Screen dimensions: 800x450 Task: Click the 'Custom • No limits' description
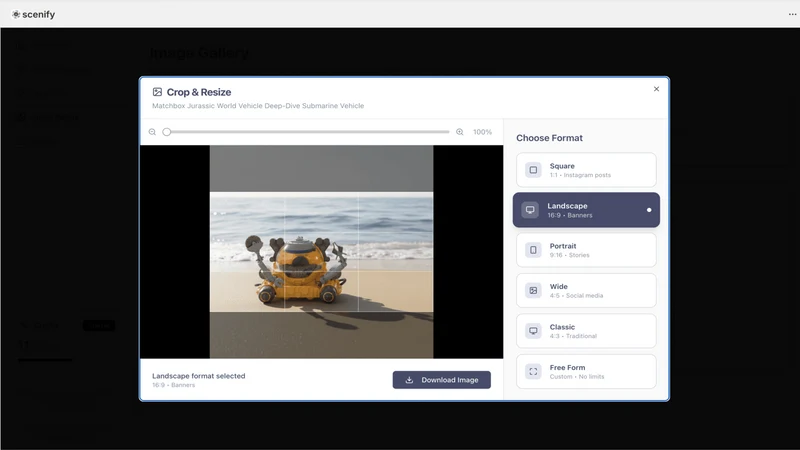[x=577, y=377]
